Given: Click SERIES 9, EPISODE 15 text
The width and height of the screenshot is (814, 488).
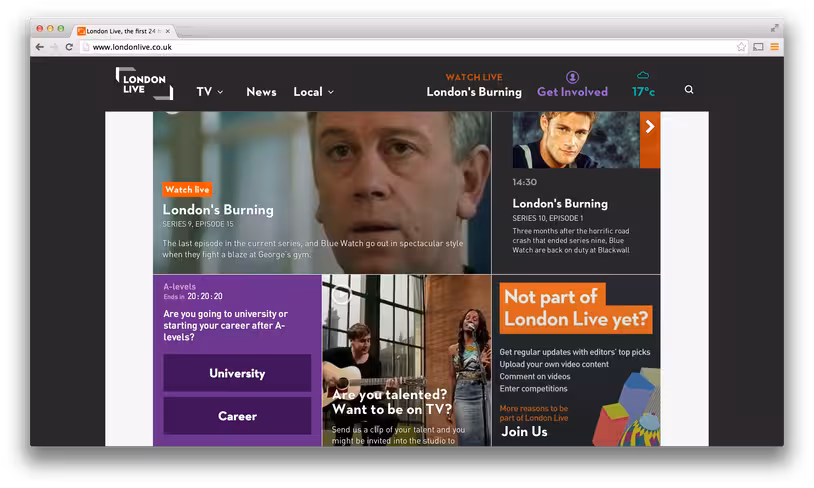Looking at the screenshot, I should click(x=198, y=224).
